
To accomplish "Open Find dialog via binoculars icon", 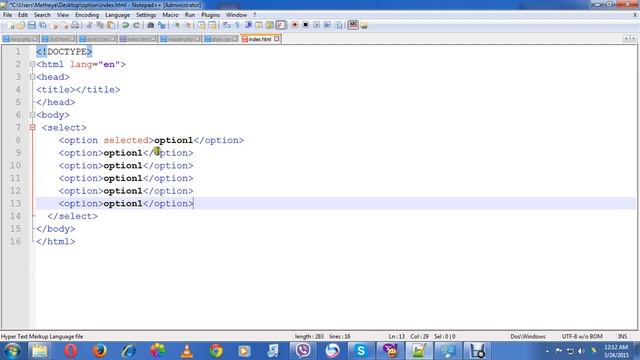I will point(151,25).
